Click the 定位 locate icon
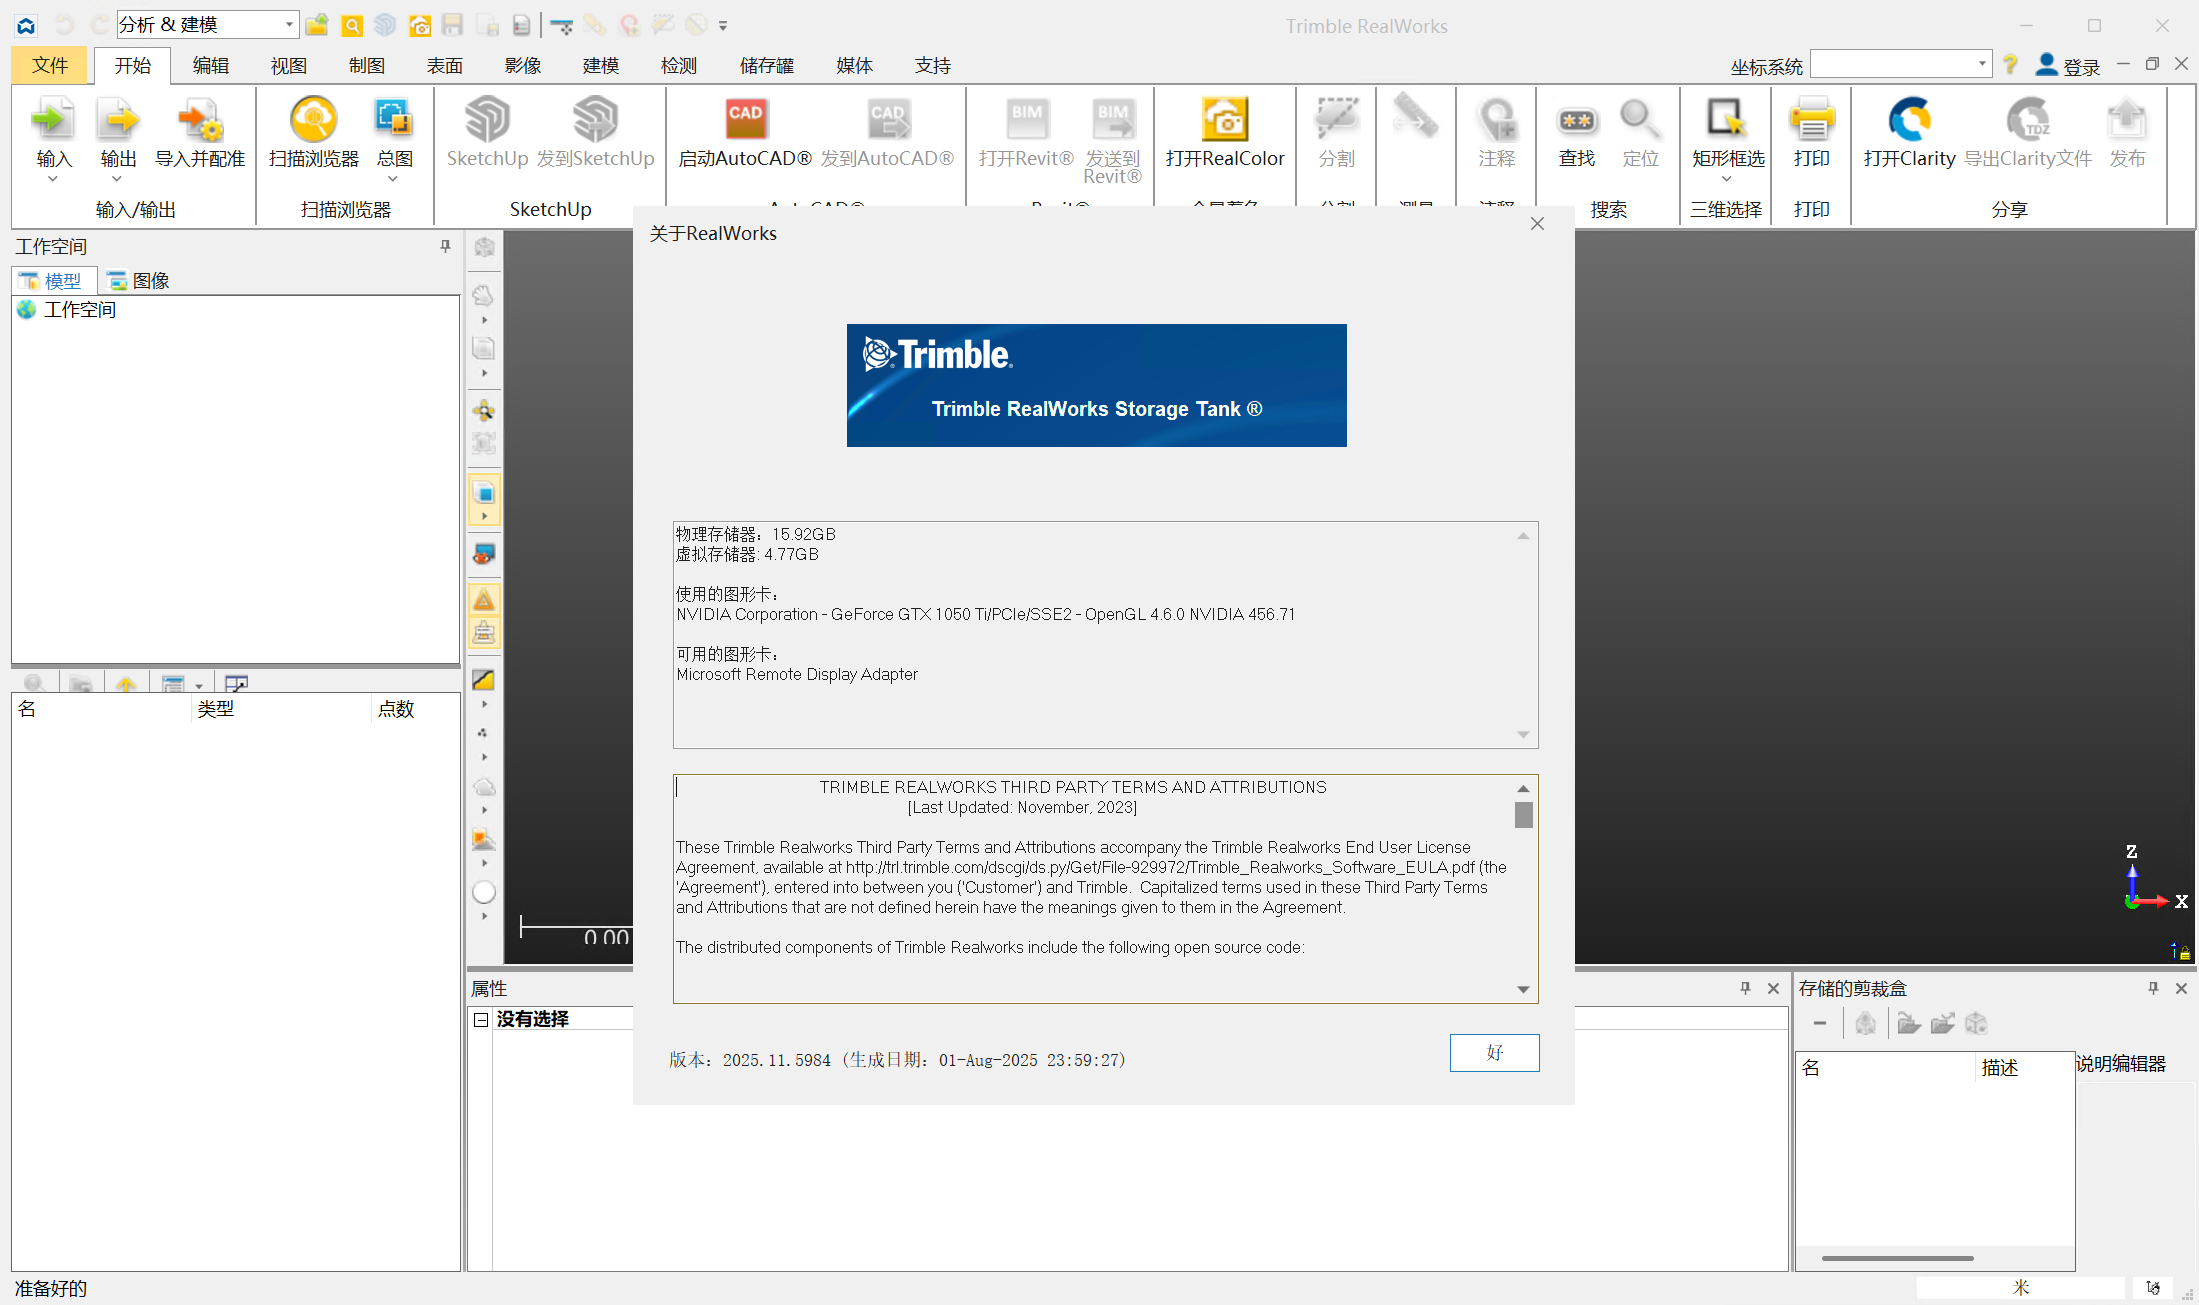Screen dimensions: 2199x1305 [1640, 121]
